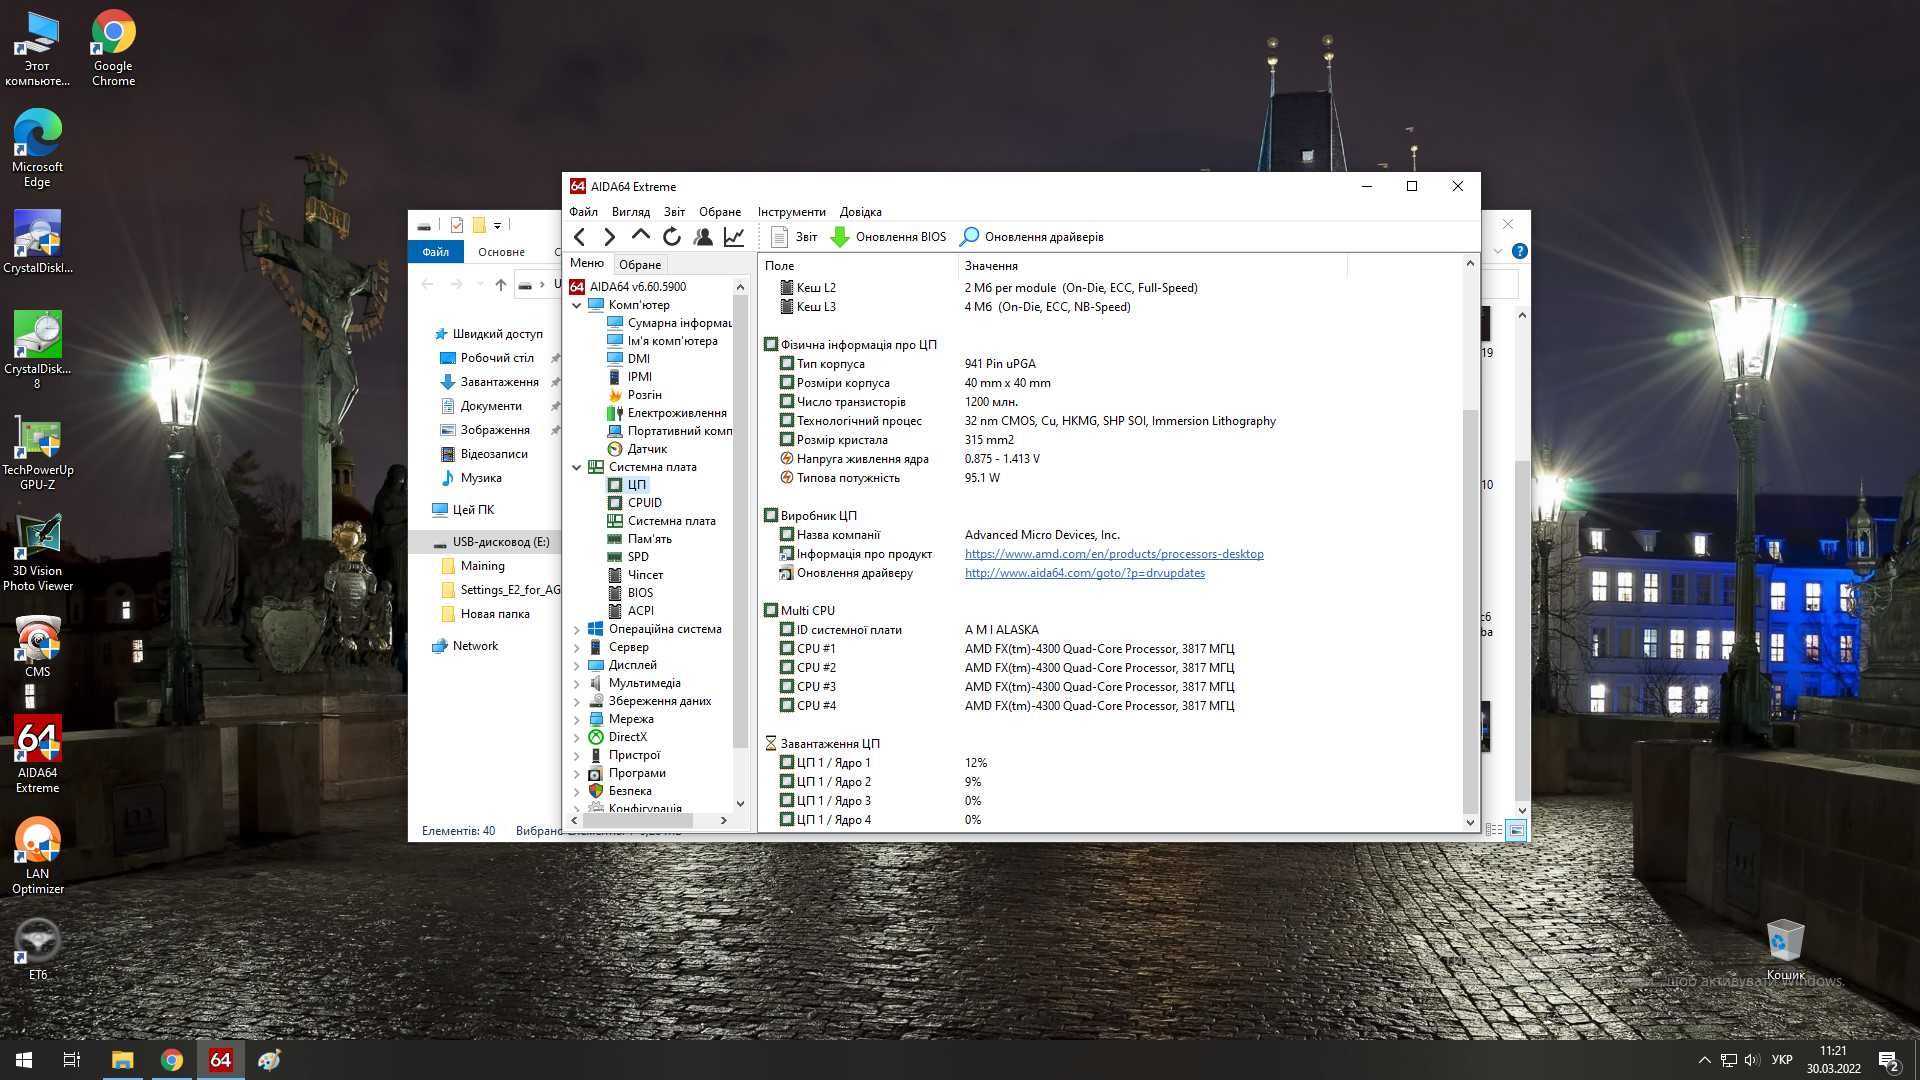Open 3D Vision Photo Viewer icon

tap(37, 553)
